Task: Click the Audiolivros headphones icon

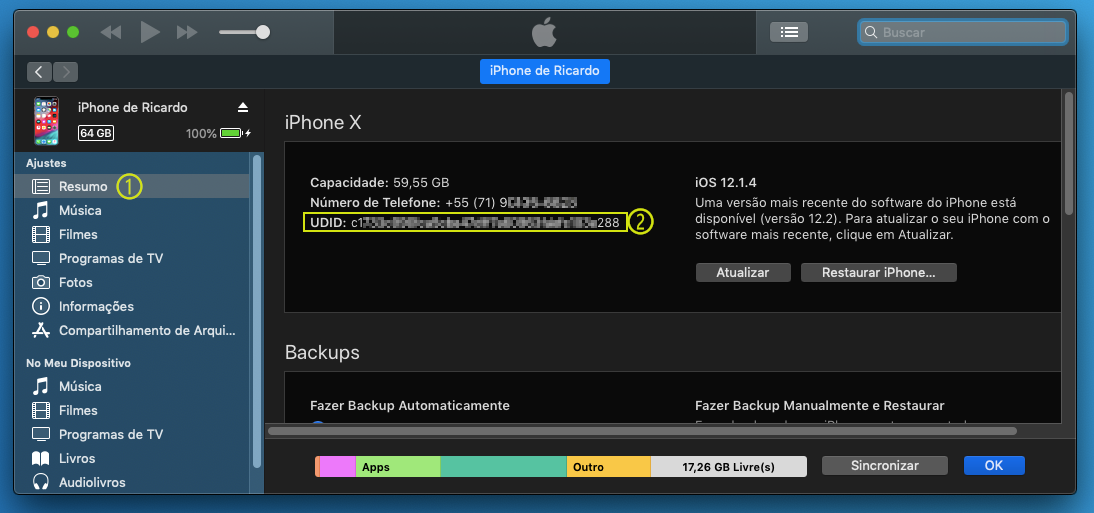Action: click(41, 482)
